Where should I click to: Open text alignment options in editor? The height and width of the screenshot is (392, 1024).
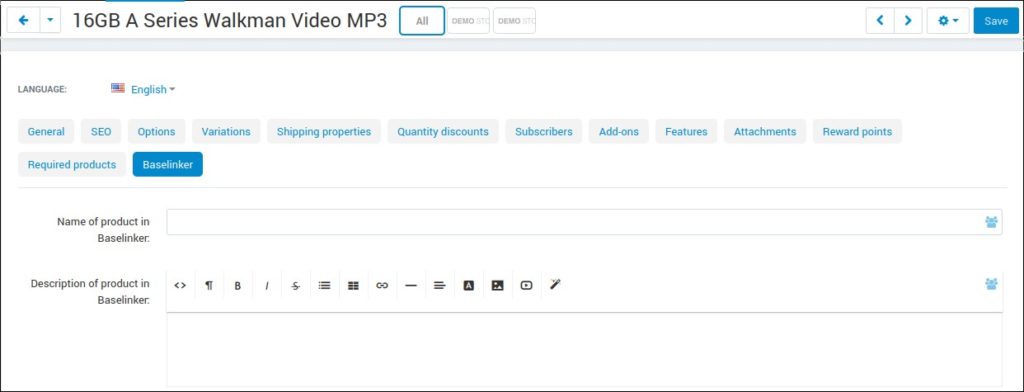tap(440, 286)
